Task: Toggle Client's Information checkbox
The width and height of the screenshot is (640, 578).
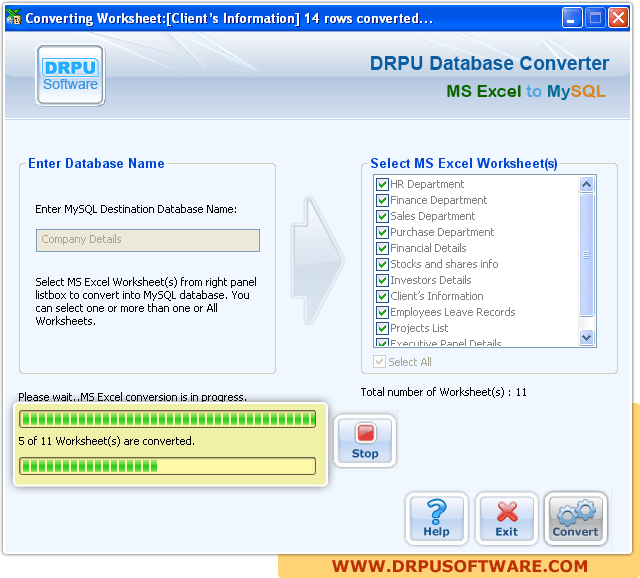Action: [382, 296]
